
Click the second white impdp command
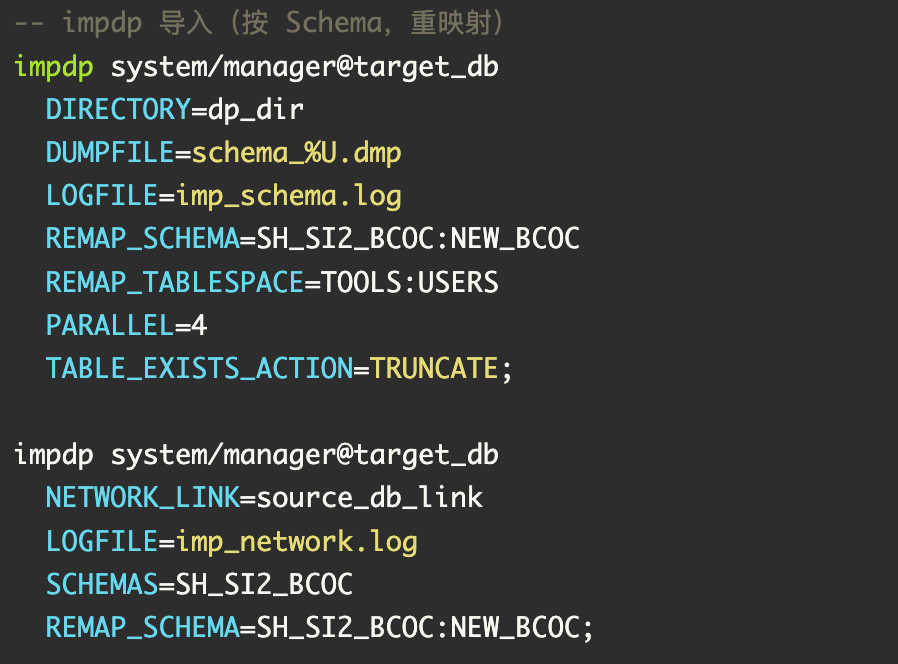[53, 455]
